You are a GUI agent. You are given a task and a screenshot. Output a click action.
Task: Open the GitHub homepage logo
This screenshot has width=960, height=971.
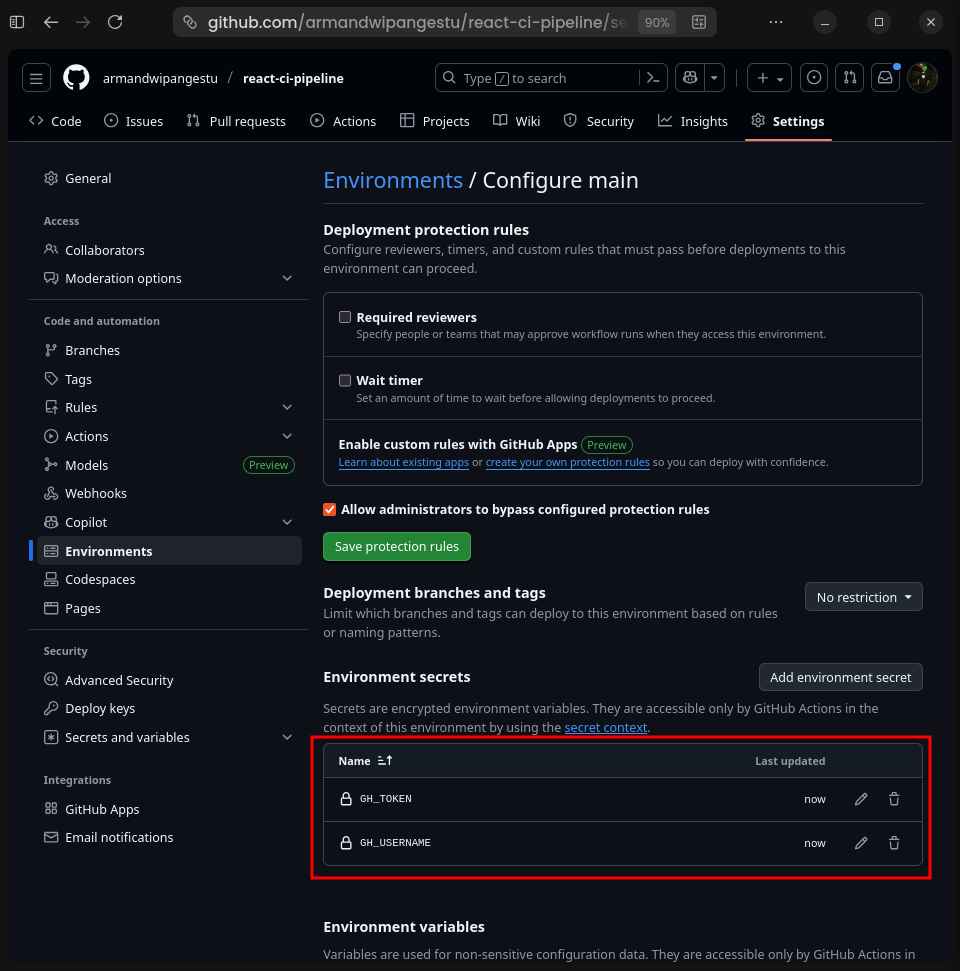(x=76, y=78)
